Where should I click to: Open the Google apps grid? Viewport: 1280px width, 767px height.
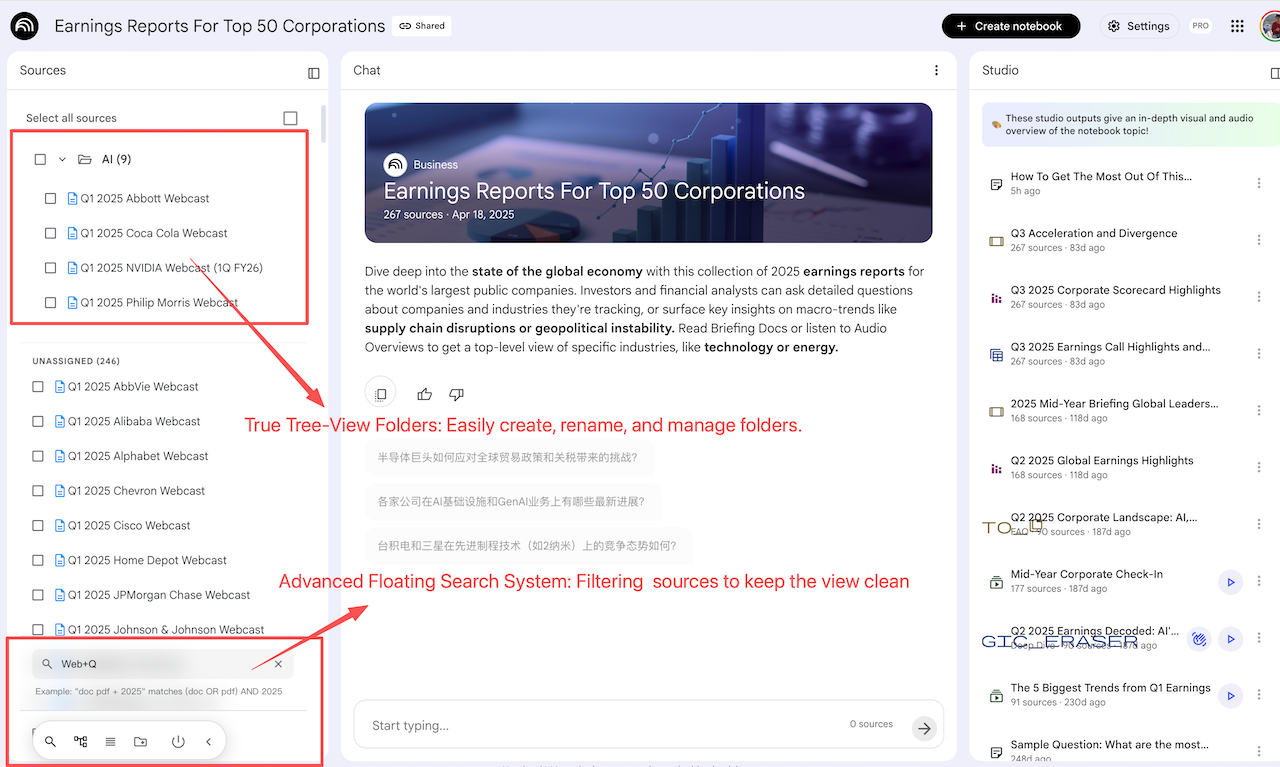1237,26
